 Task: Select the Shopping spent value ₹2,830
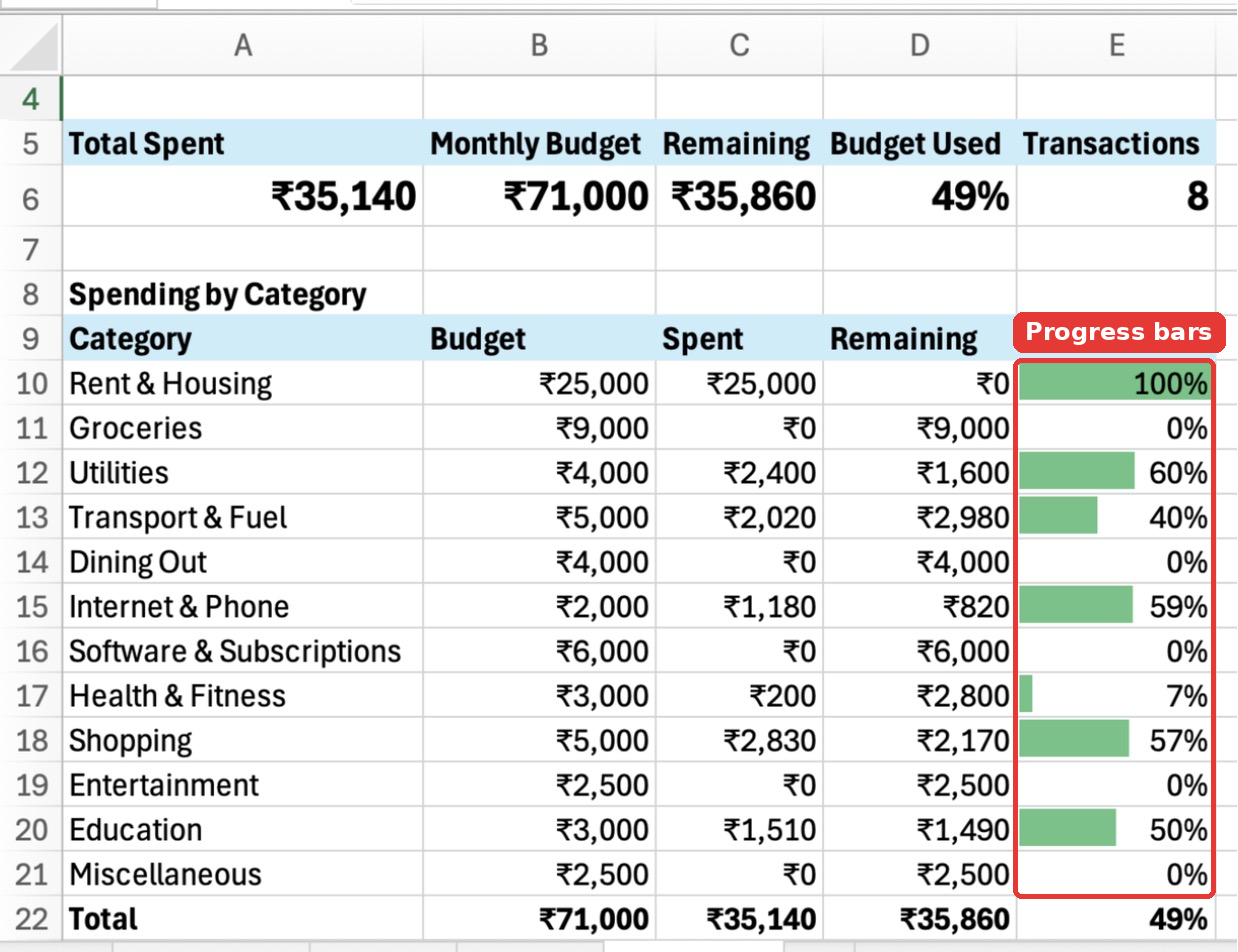point(740,740)
